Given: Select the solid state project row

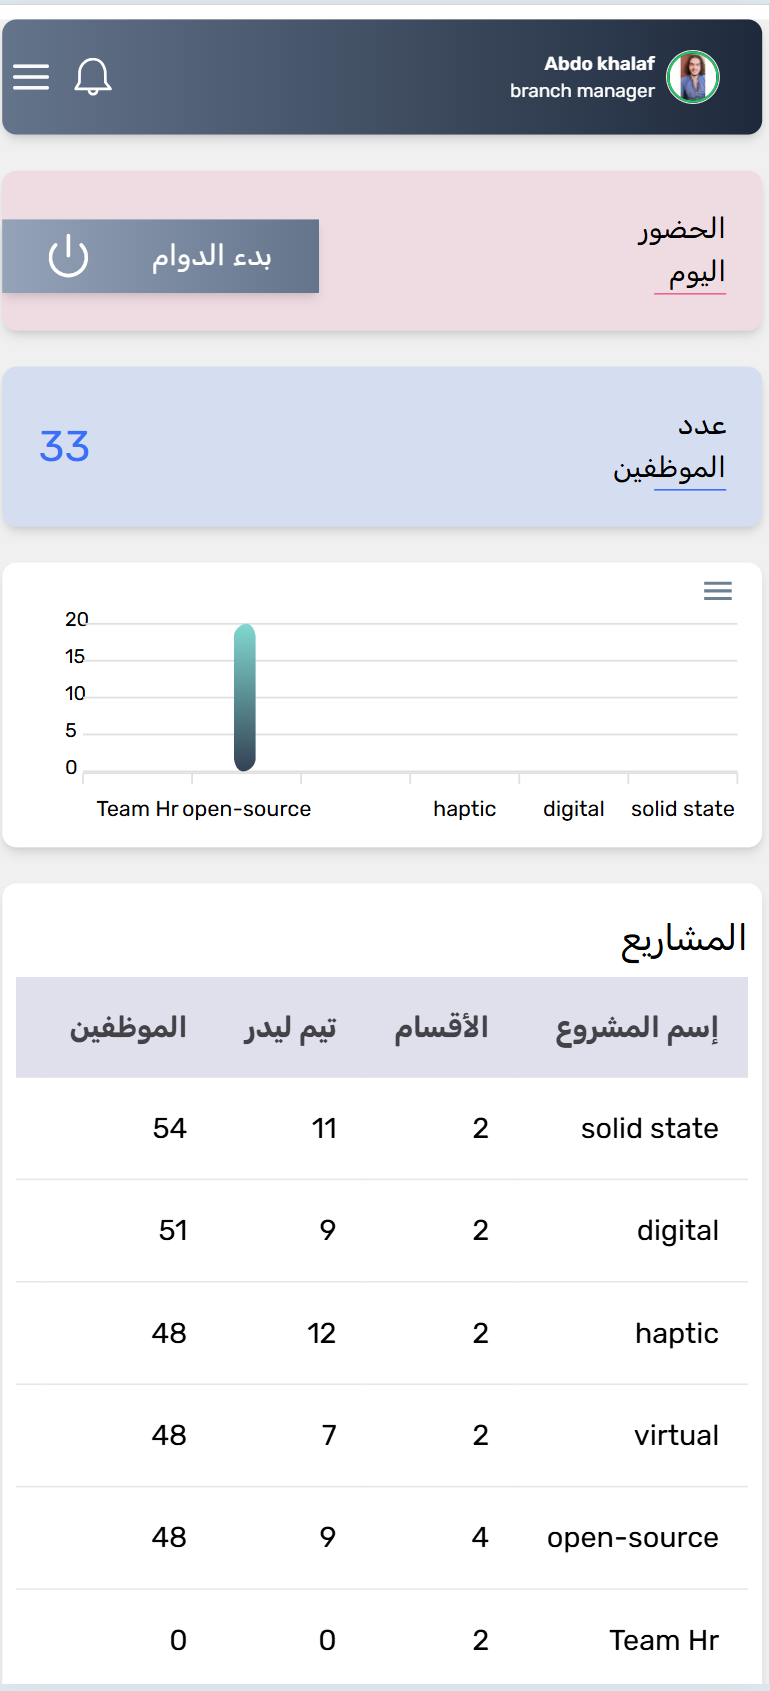Looking at the screenshot, I should tap(649, 1128).
